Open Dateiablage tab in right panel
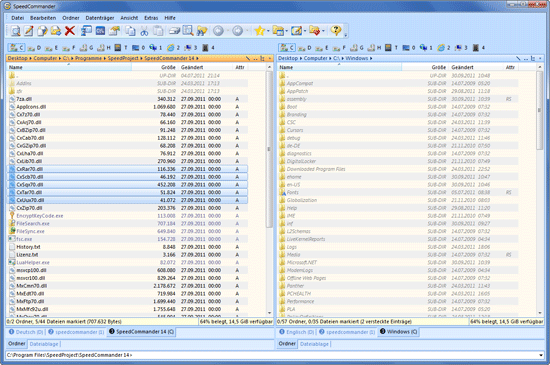Image resolution: width=550 pixels, height=365 pixels. click(x=314, y=344)
